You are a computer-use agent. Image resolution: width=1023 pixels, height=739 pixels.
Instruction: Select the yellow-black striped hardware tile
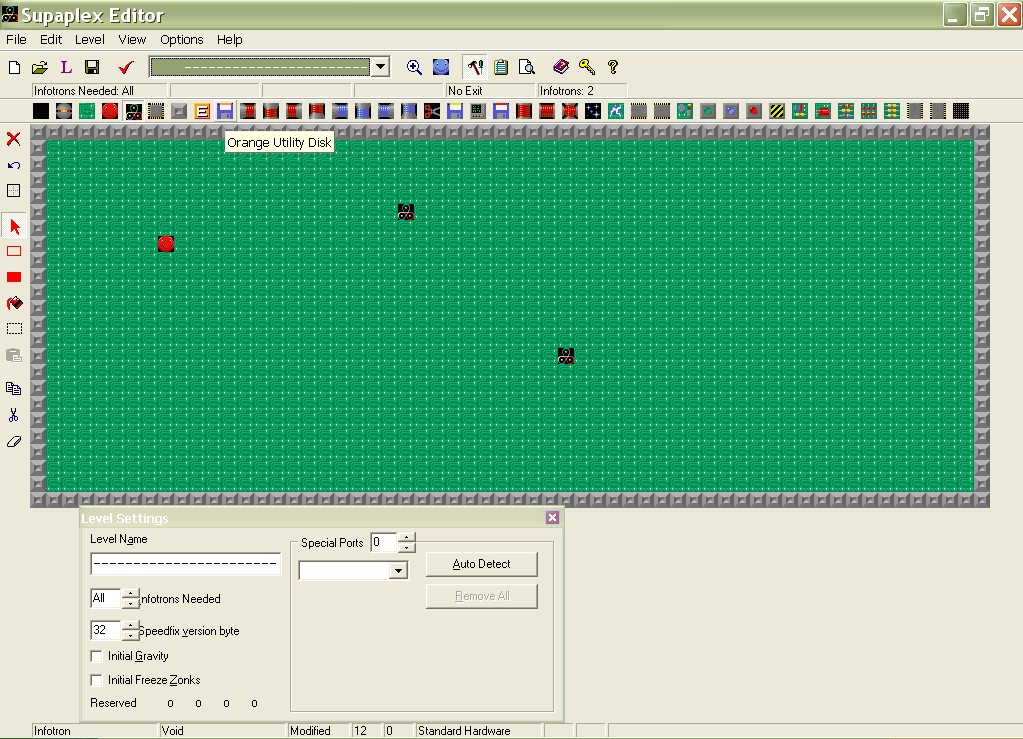(776, 111)
